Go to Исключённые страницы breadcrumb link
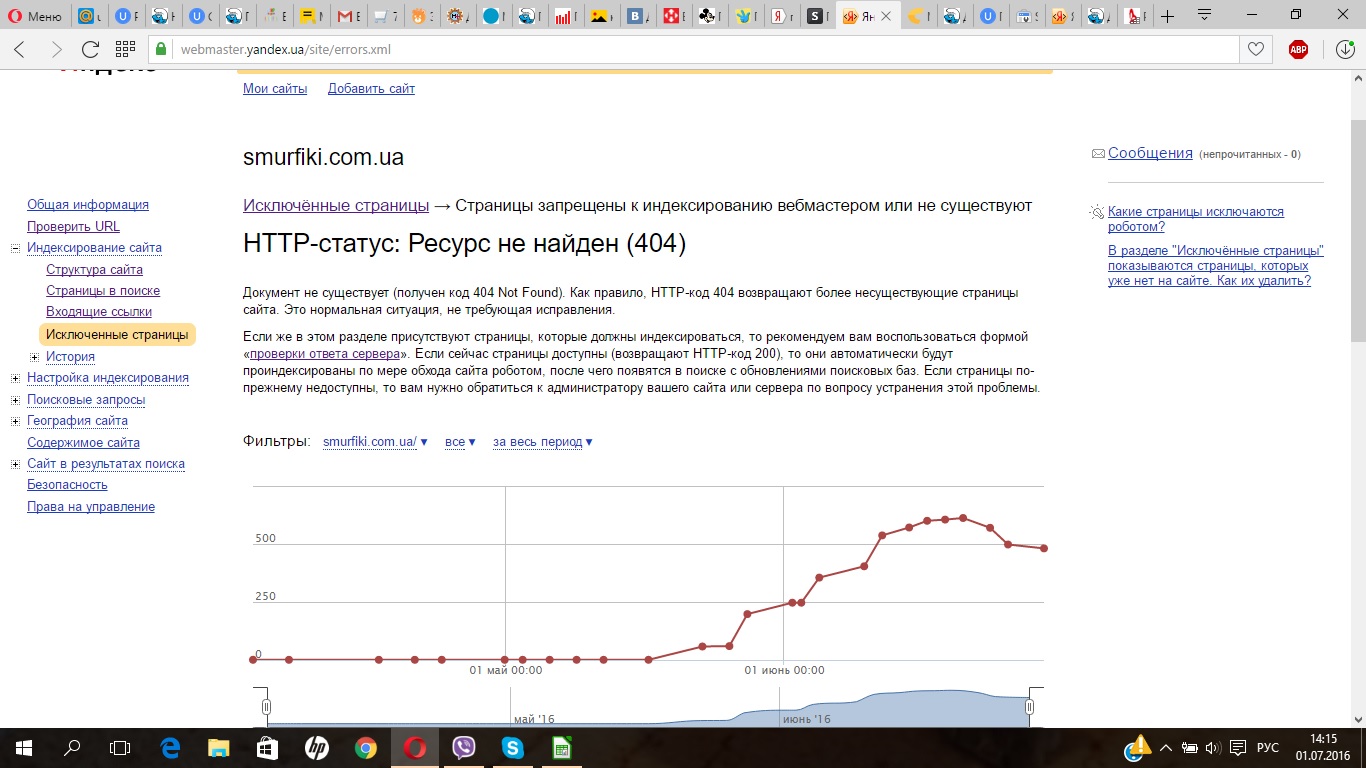This screenshot has height=768, width=1366. tap(336, 206)
